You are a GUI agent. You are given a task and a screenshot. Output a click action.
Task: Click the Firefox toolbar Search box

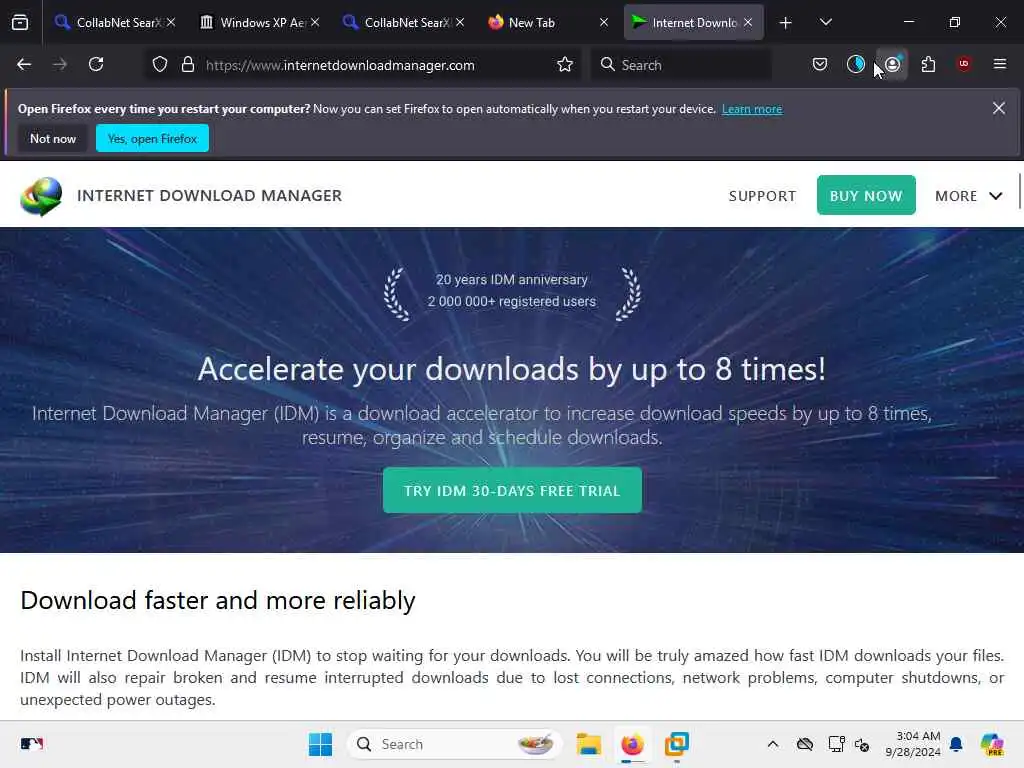coord(681,65)
